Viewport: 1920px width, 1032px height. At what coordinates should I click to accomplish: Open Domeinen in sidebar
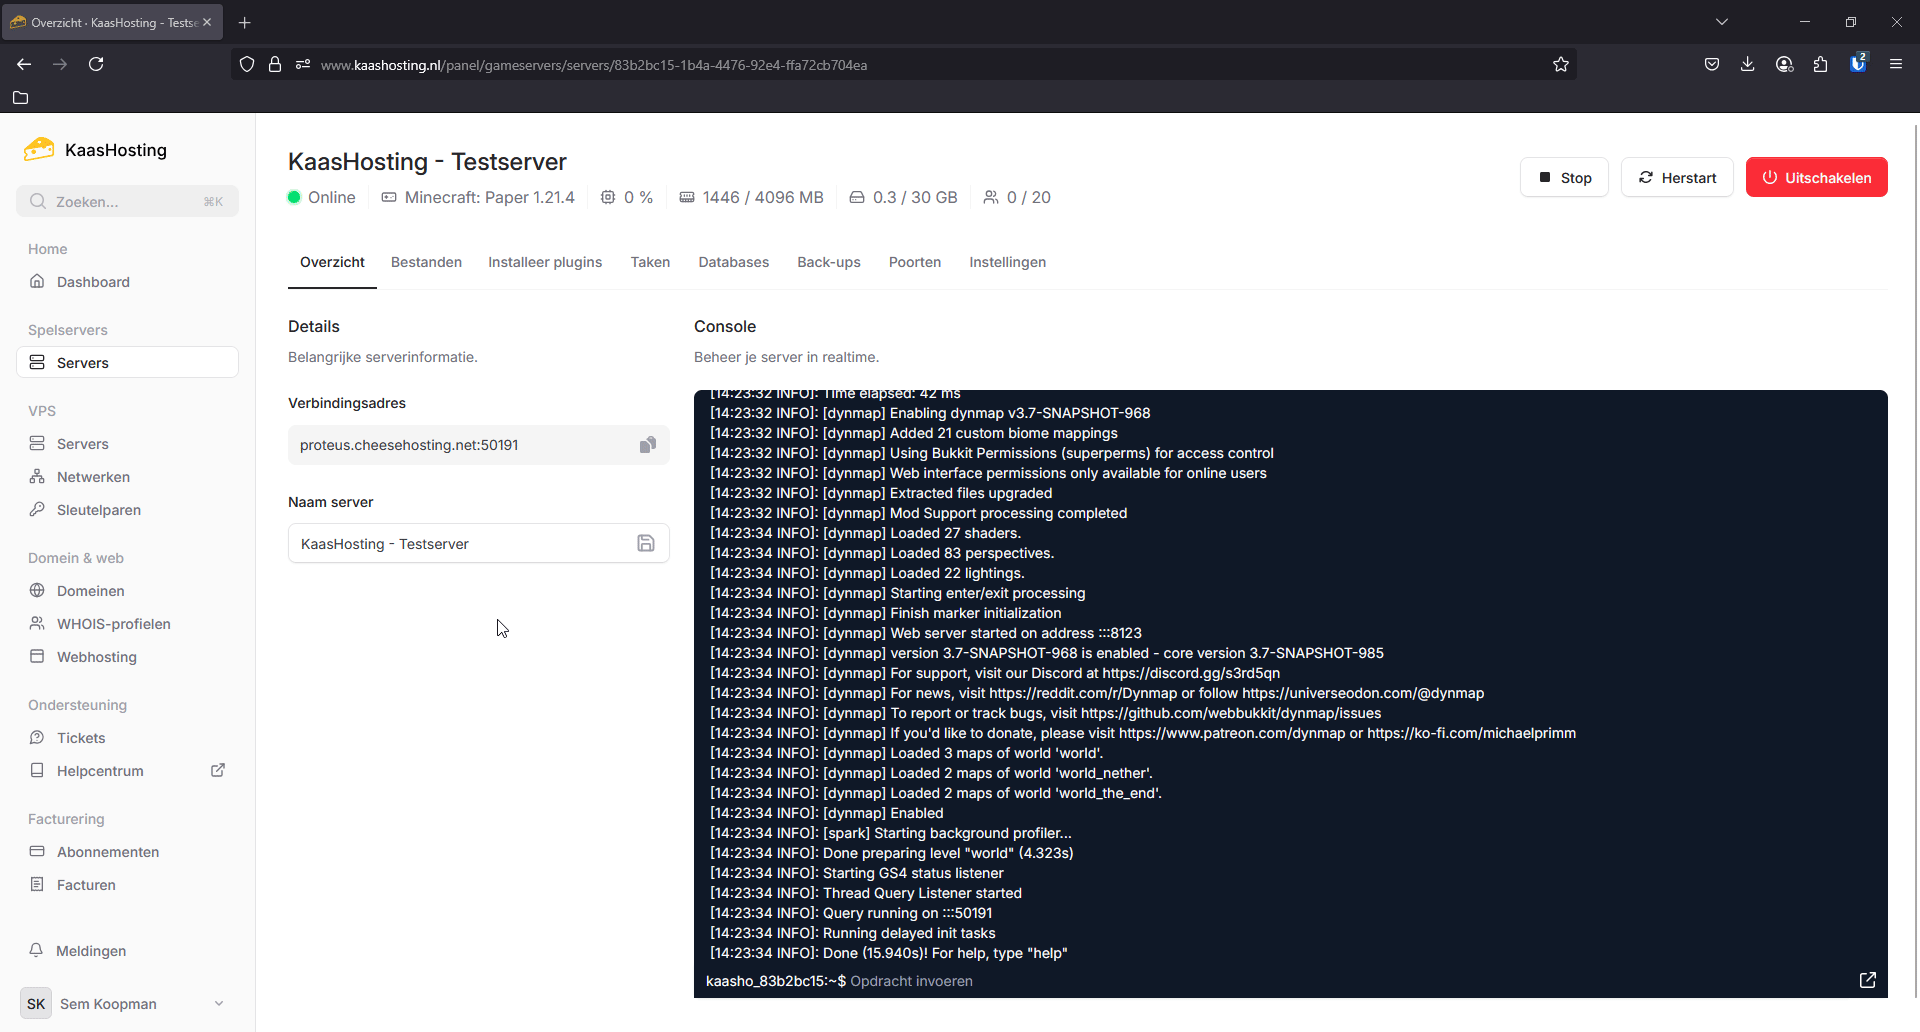pyautogui.click(x=127, y=591)
